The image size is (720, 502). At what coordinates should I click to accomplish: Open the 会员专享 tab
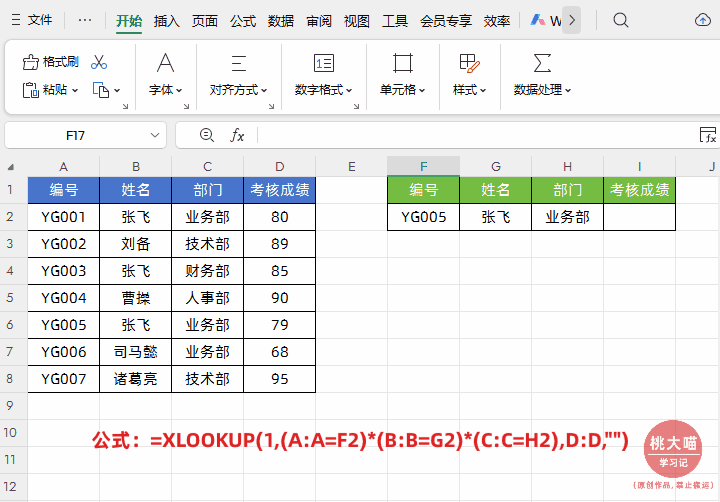(x=446, y=21)
